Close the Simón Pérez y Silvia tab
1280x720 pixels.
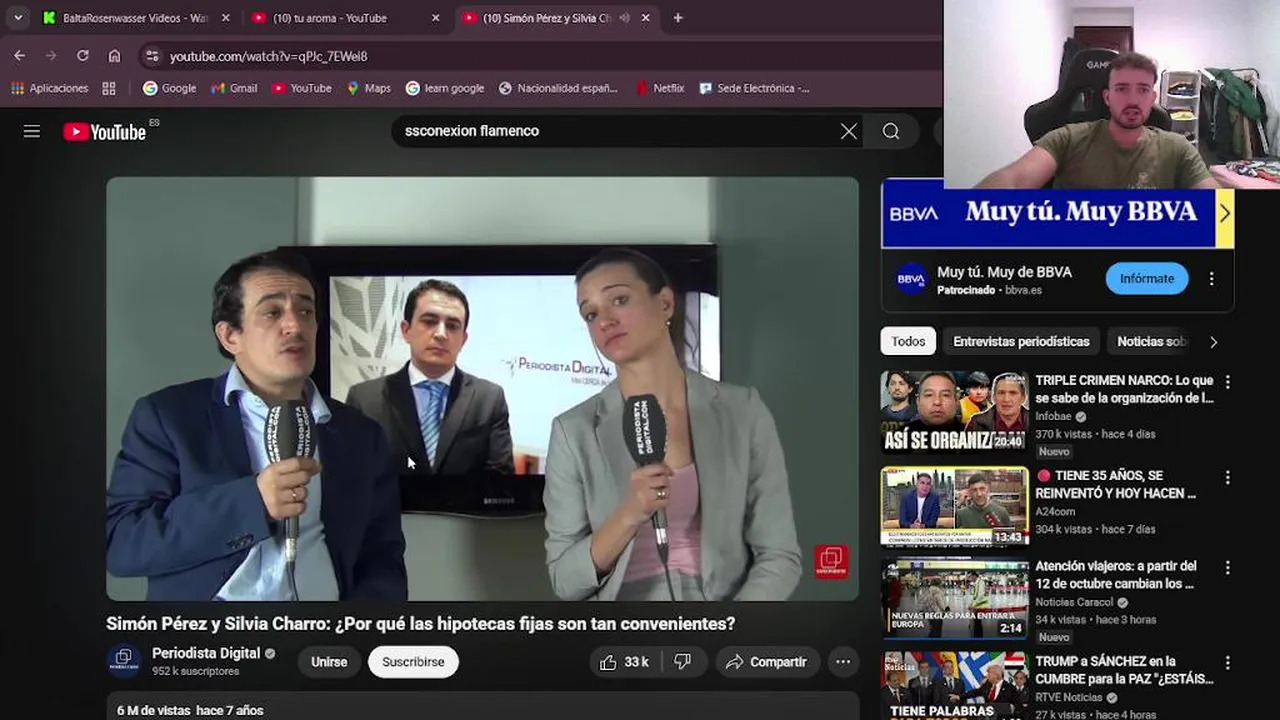(645, 18)
